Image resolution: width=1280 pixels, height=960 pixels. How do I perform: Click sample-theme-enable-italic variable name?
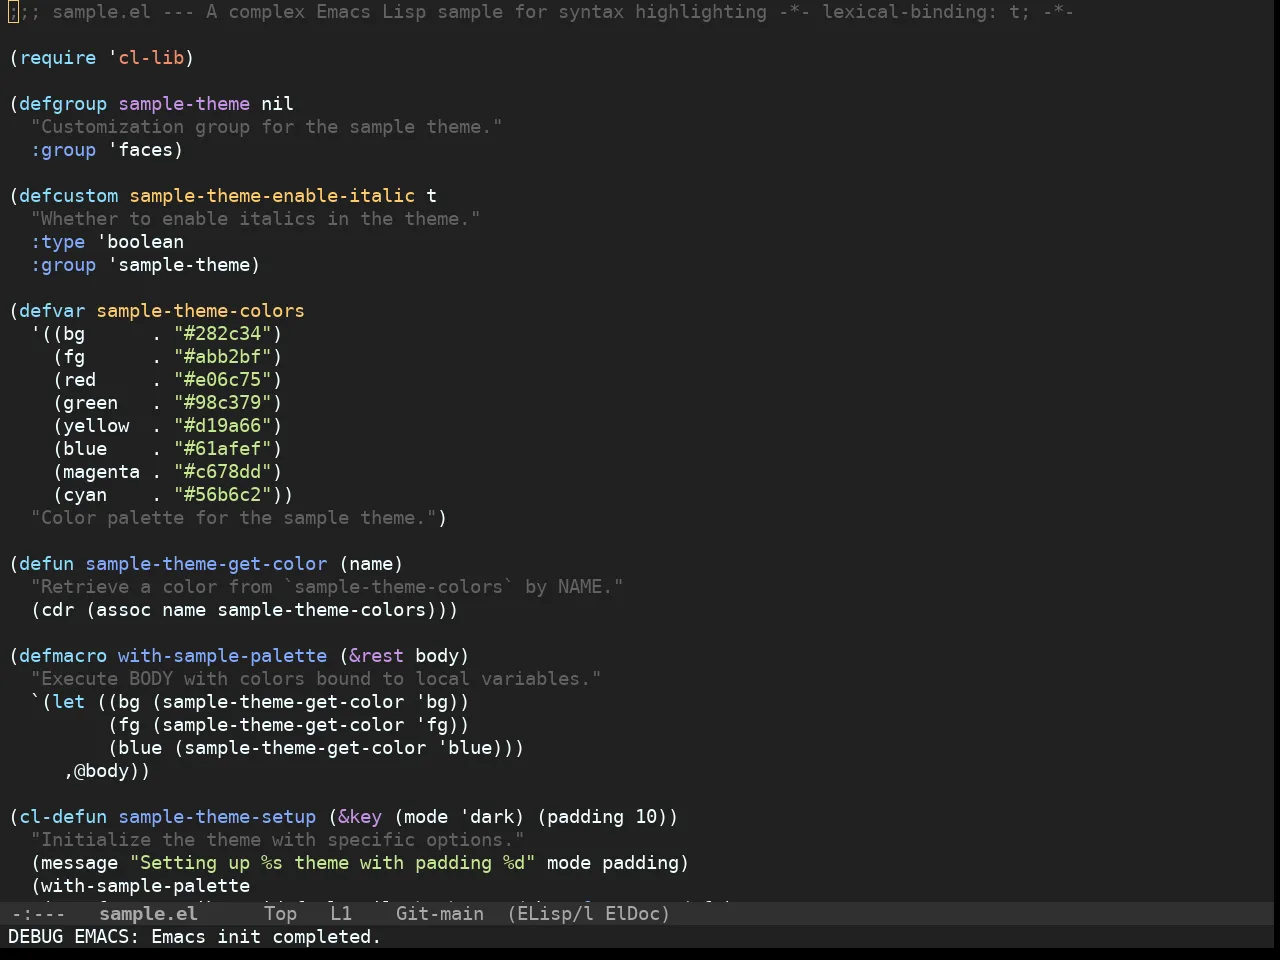[x=272, y=196]
